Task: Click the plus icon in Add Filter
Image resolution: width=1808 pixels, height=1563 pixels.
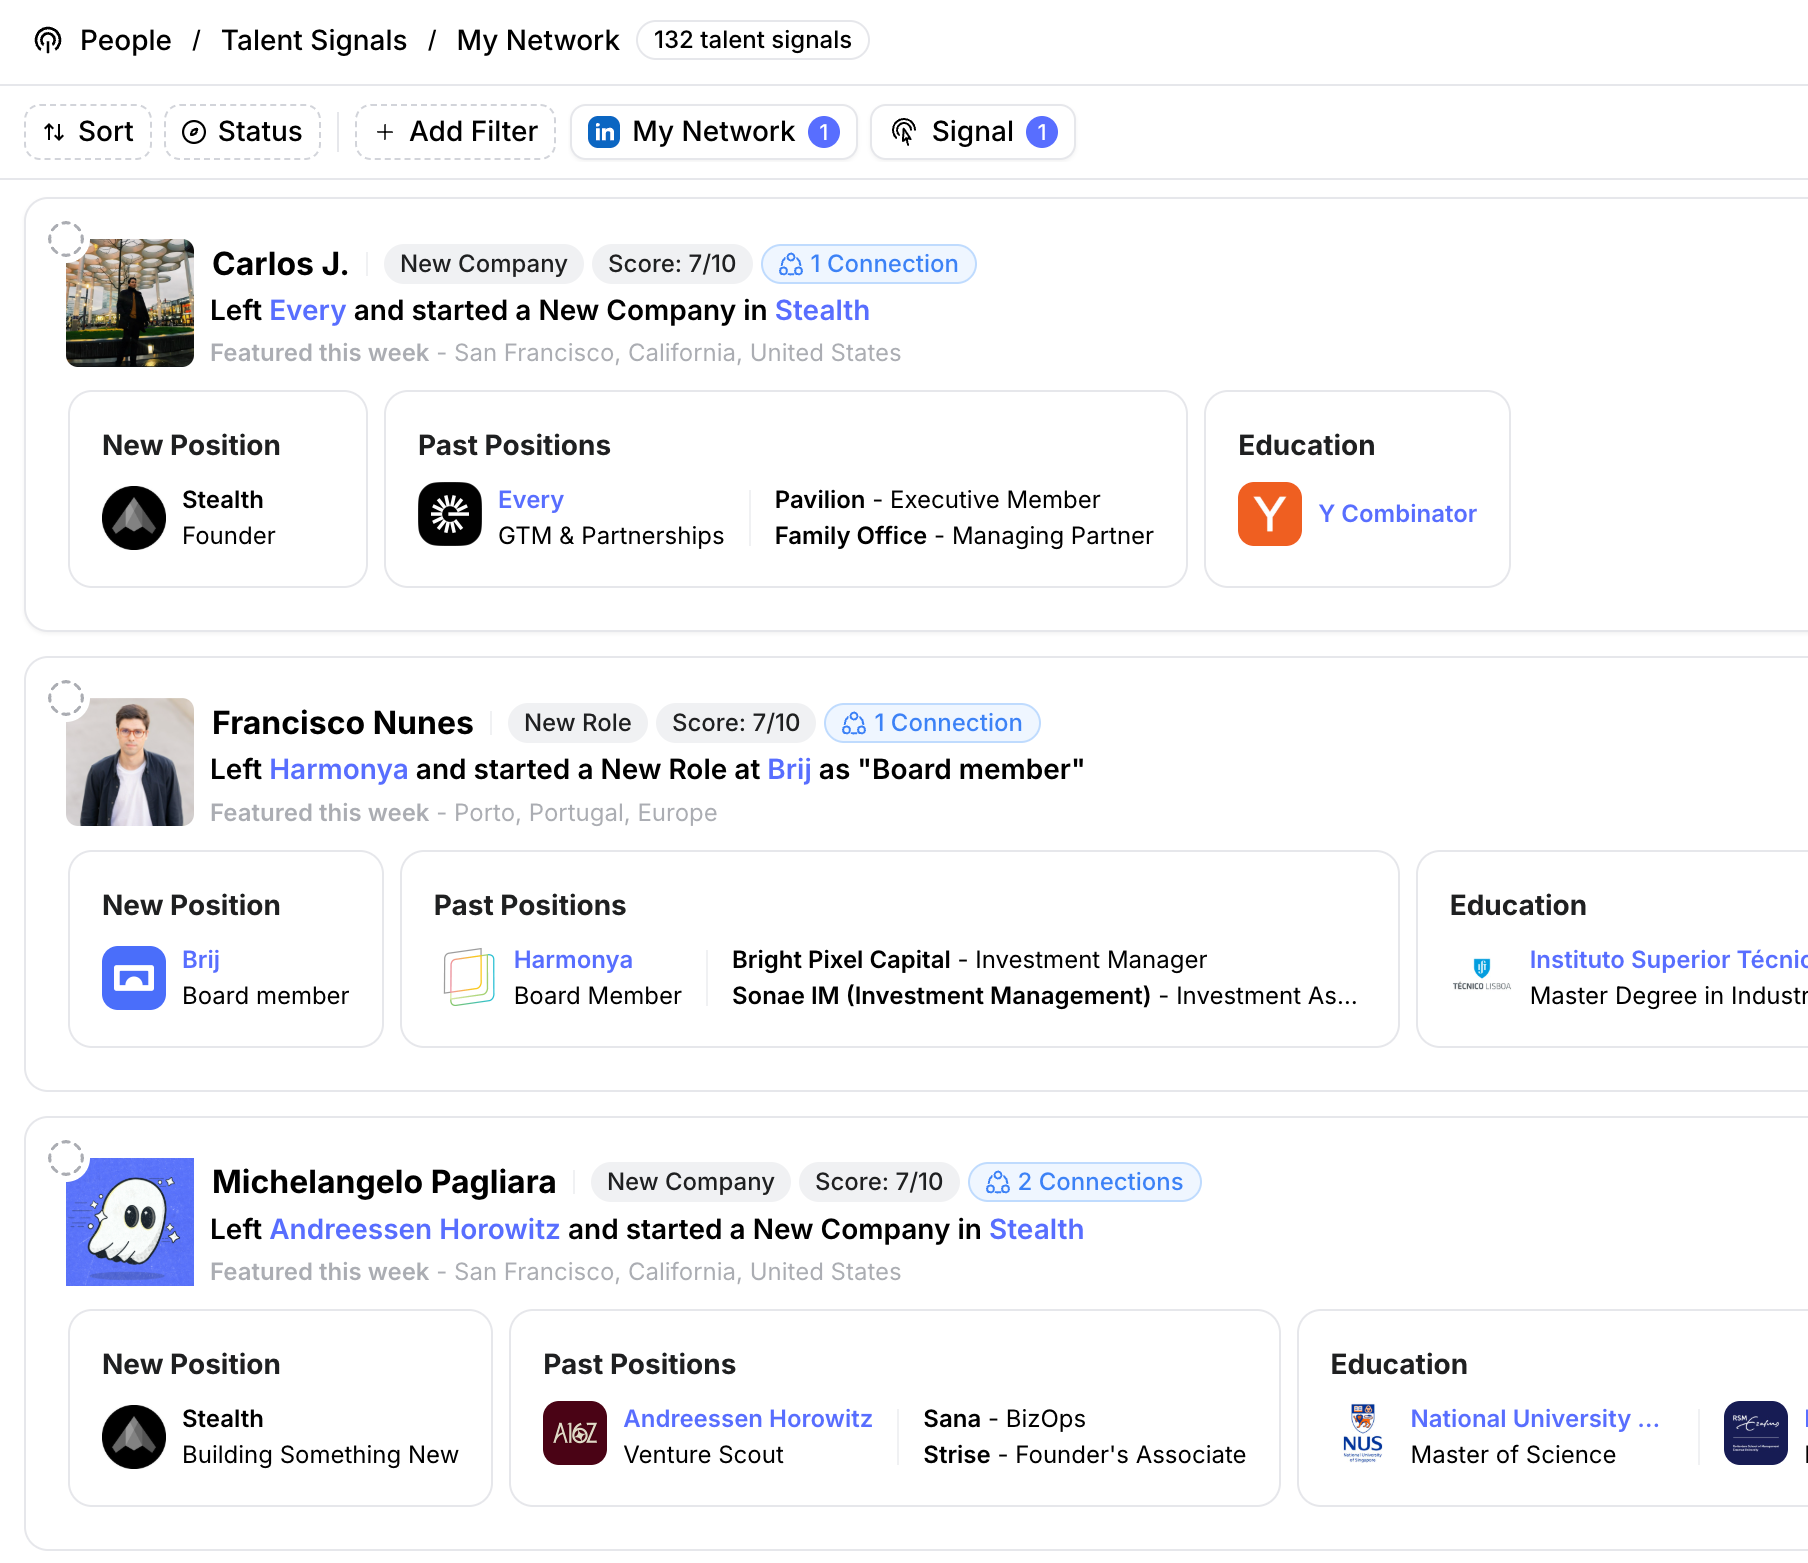Action: point(385,132)
